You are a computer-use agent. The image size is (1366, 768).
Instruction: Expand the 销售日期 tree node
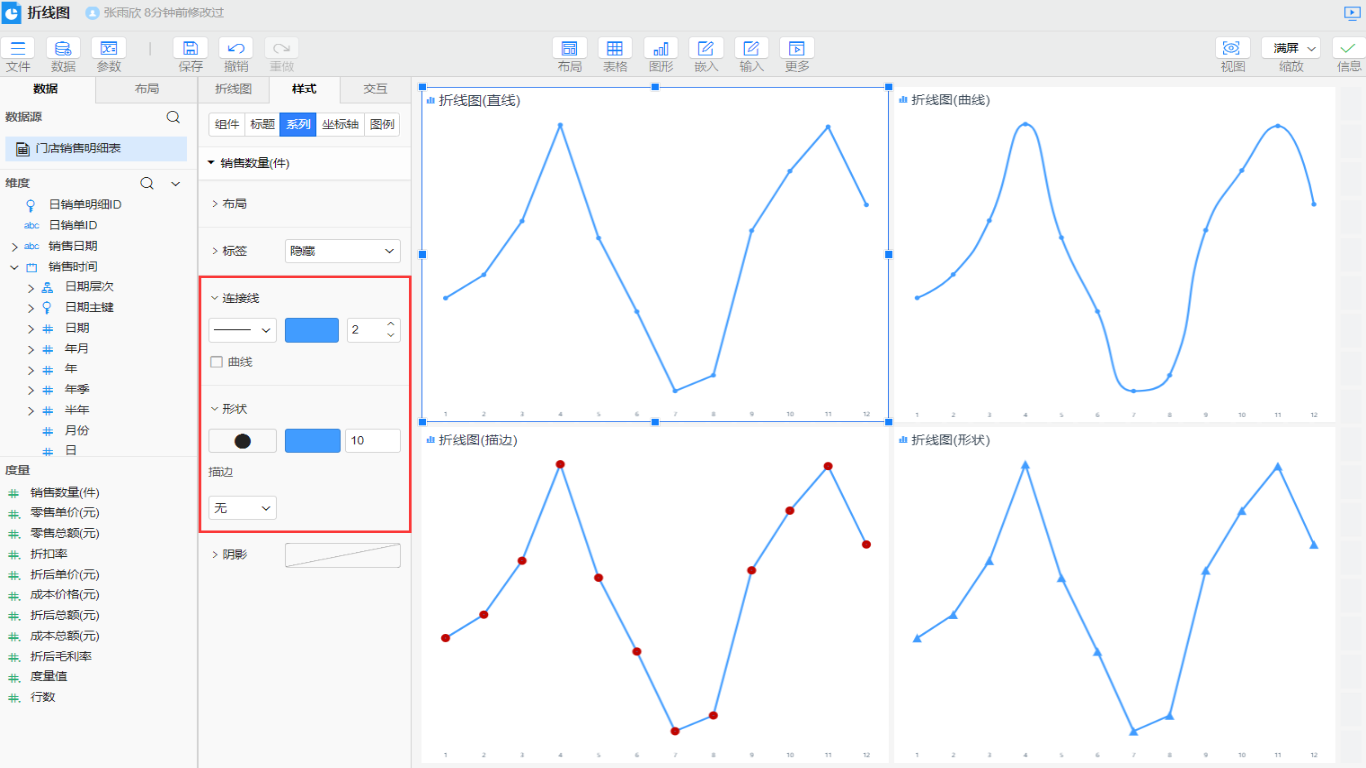pyautogui.click(x=15, y=246)
